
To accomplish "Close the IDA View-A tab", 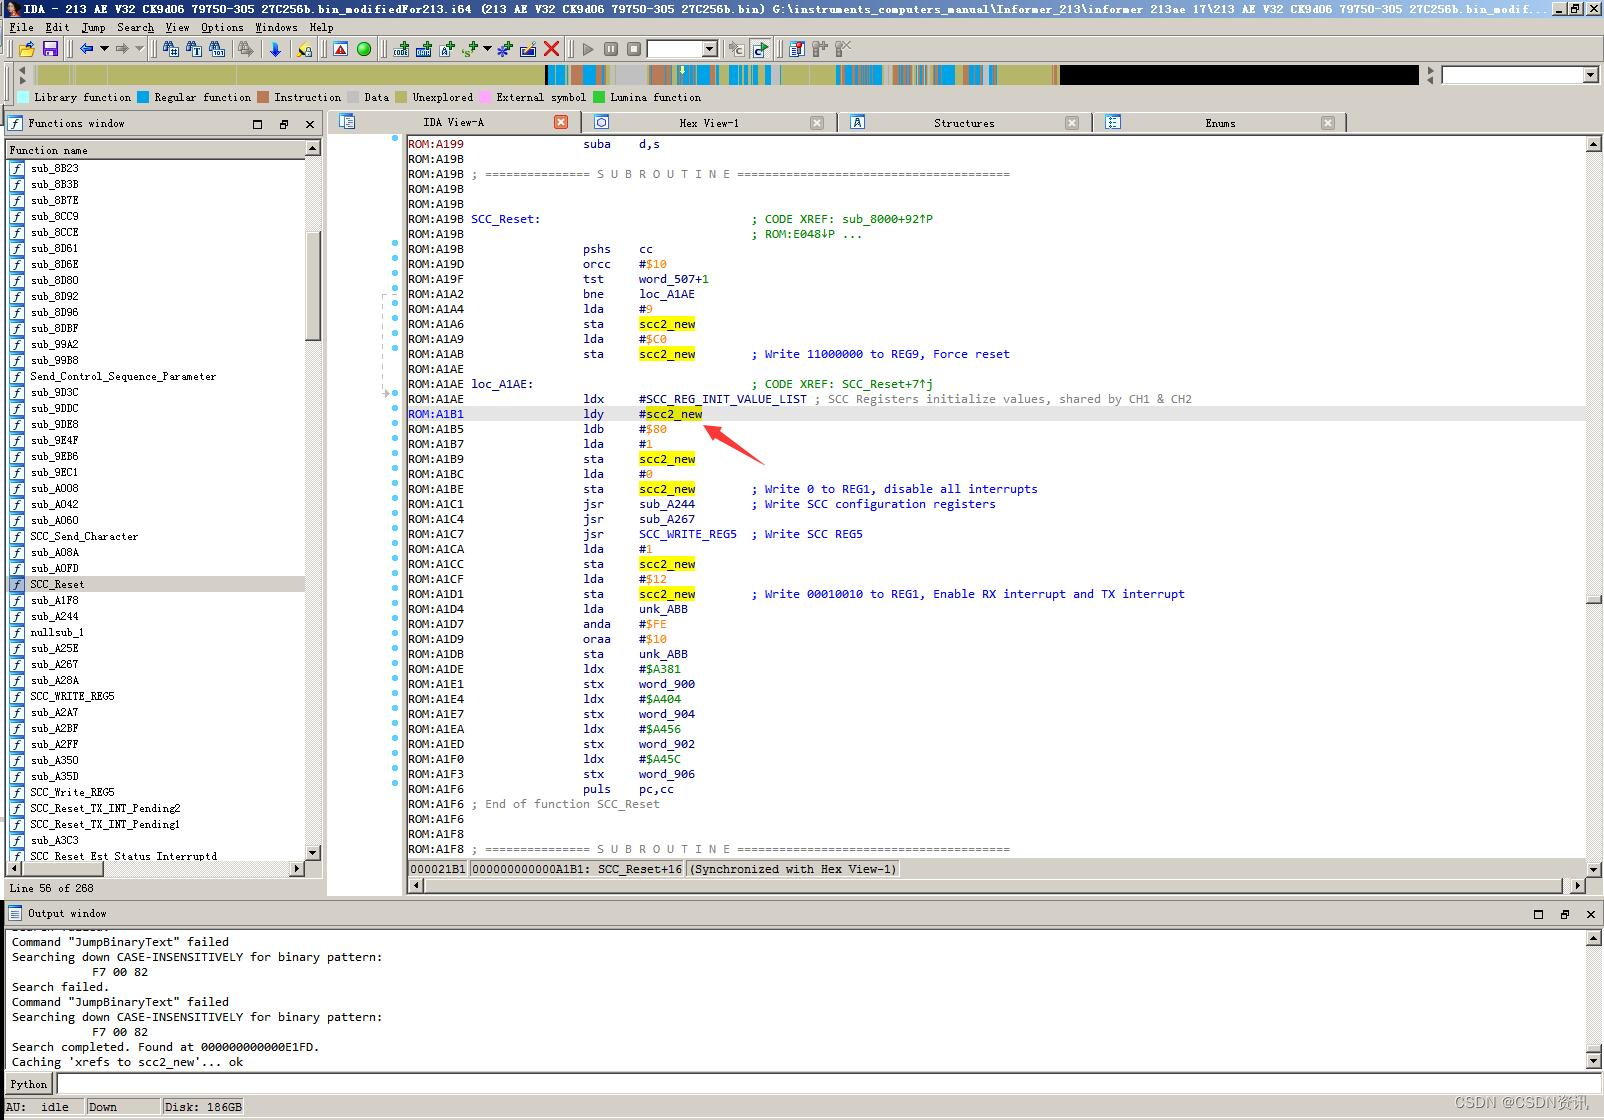I will click(x=561, y=122).
